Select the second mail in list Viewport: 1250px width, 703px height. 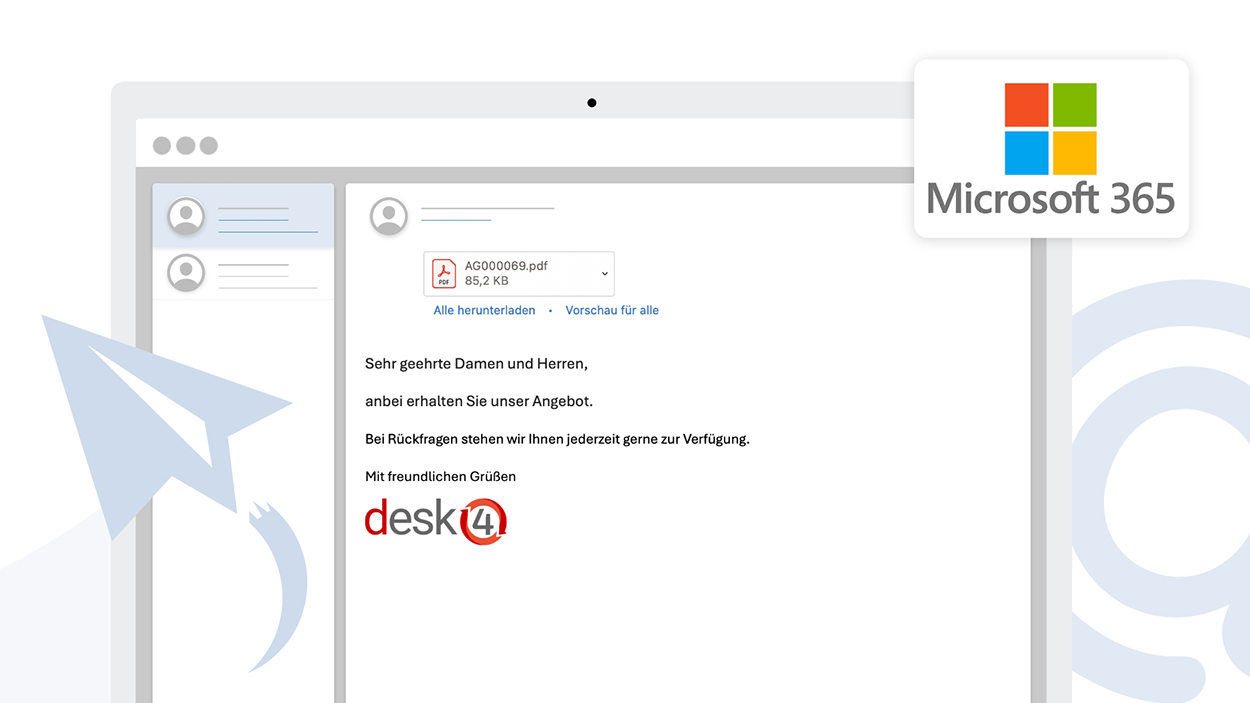click(243, 273)
